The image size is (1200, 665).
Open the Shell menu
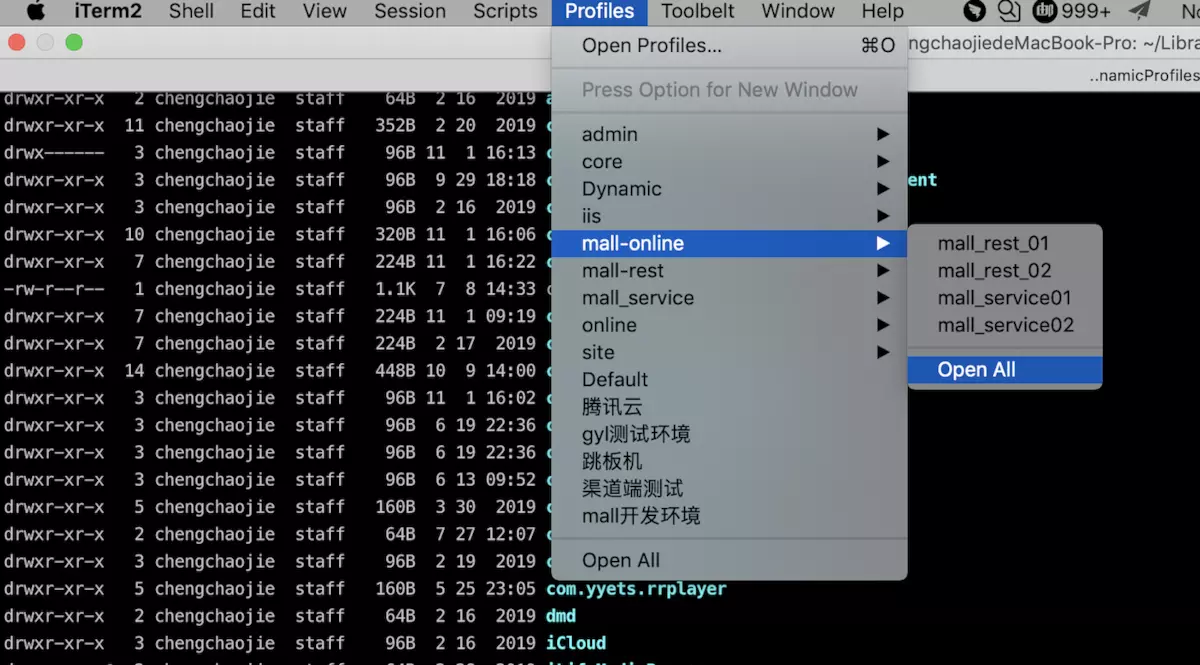click(191, 11)
